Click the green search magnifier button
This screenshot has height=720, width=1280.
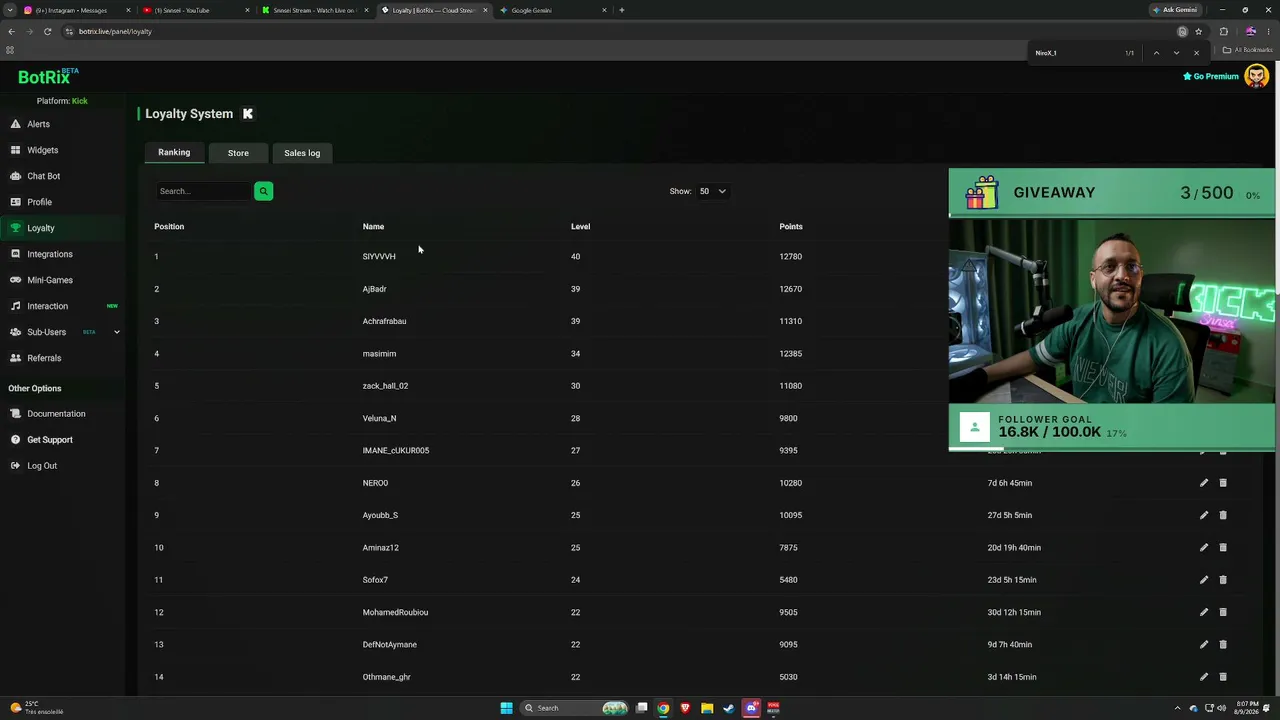(263, 191)
